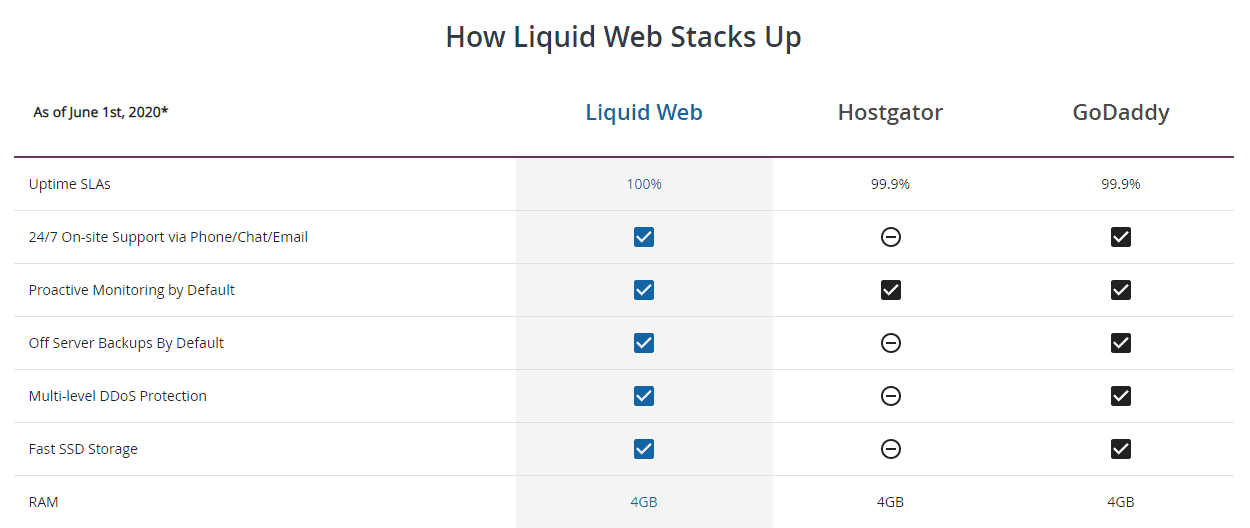This screenshot has width=1250, height=528.
Task: Click Hostgator Off Server Backups minus icon
Action: 891,343
